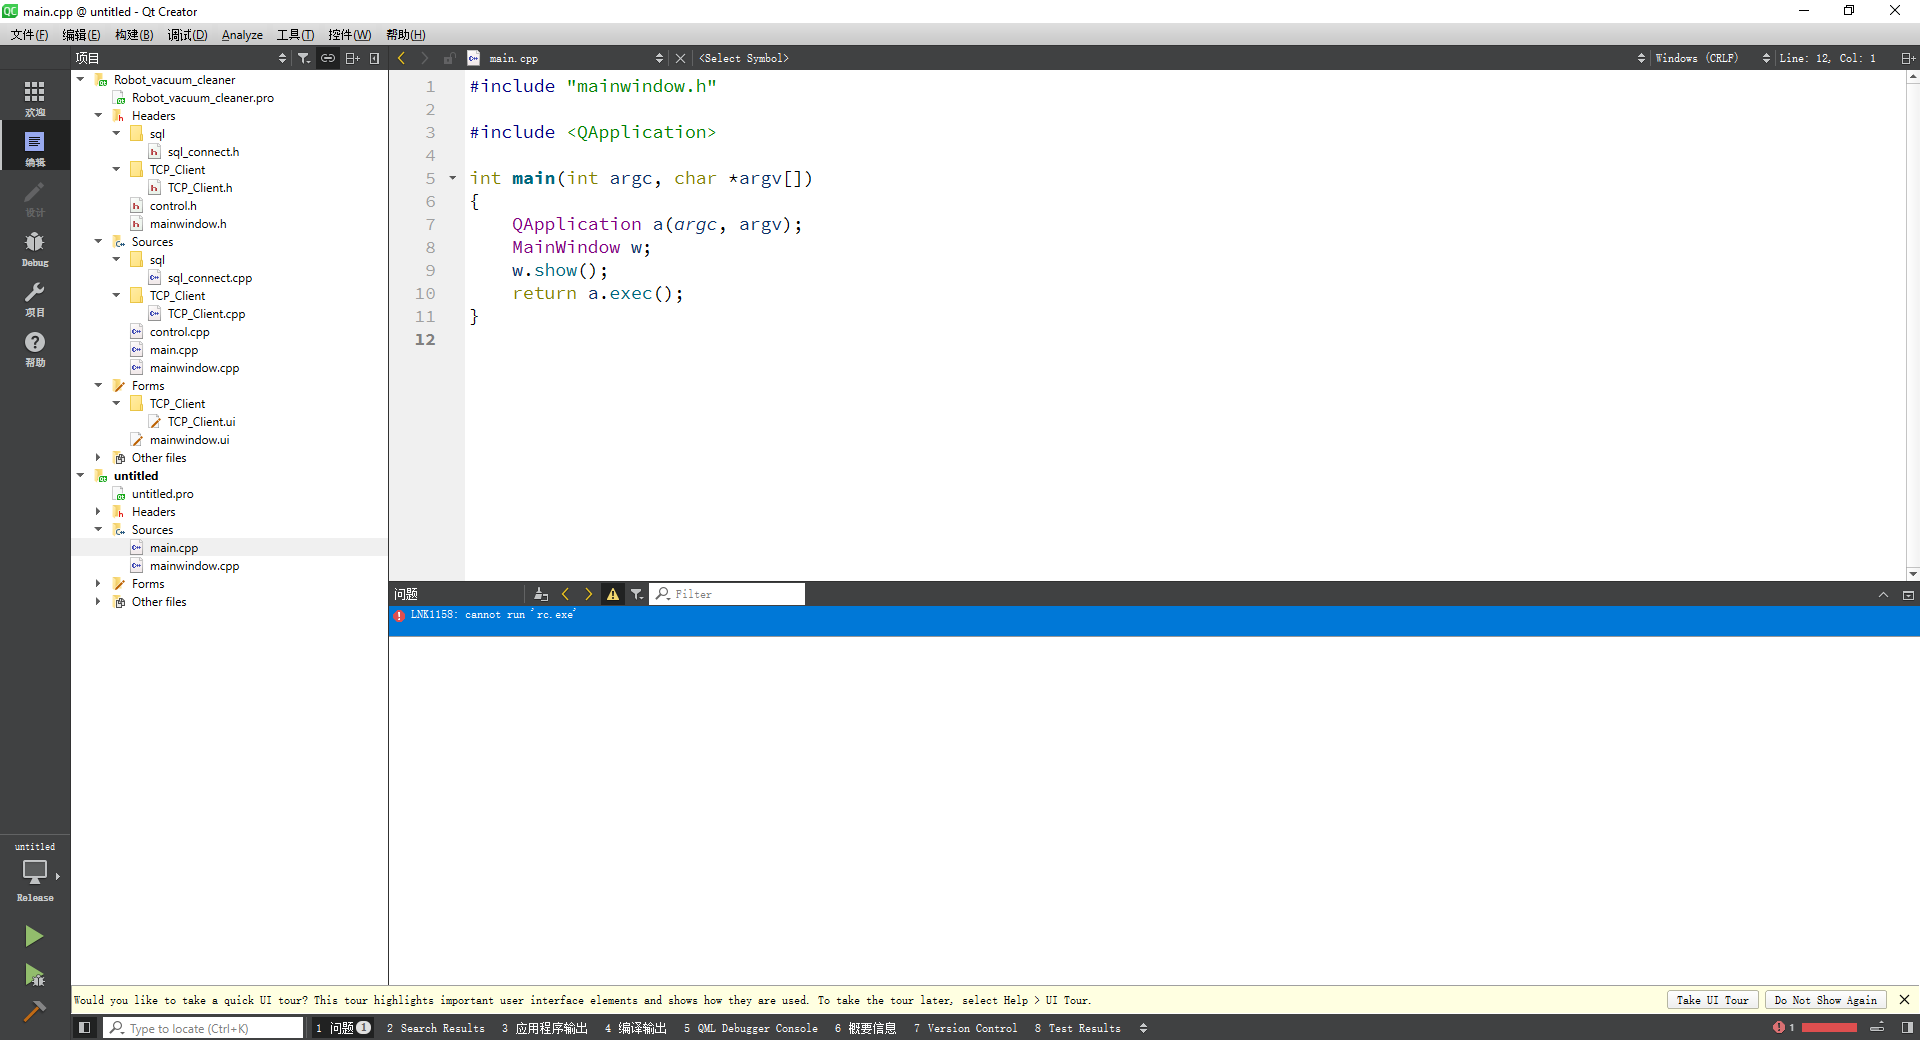The height and width of the screenshot is (1040, 1920).
Task: Open the Analyze menu
Action: (242, 35)
